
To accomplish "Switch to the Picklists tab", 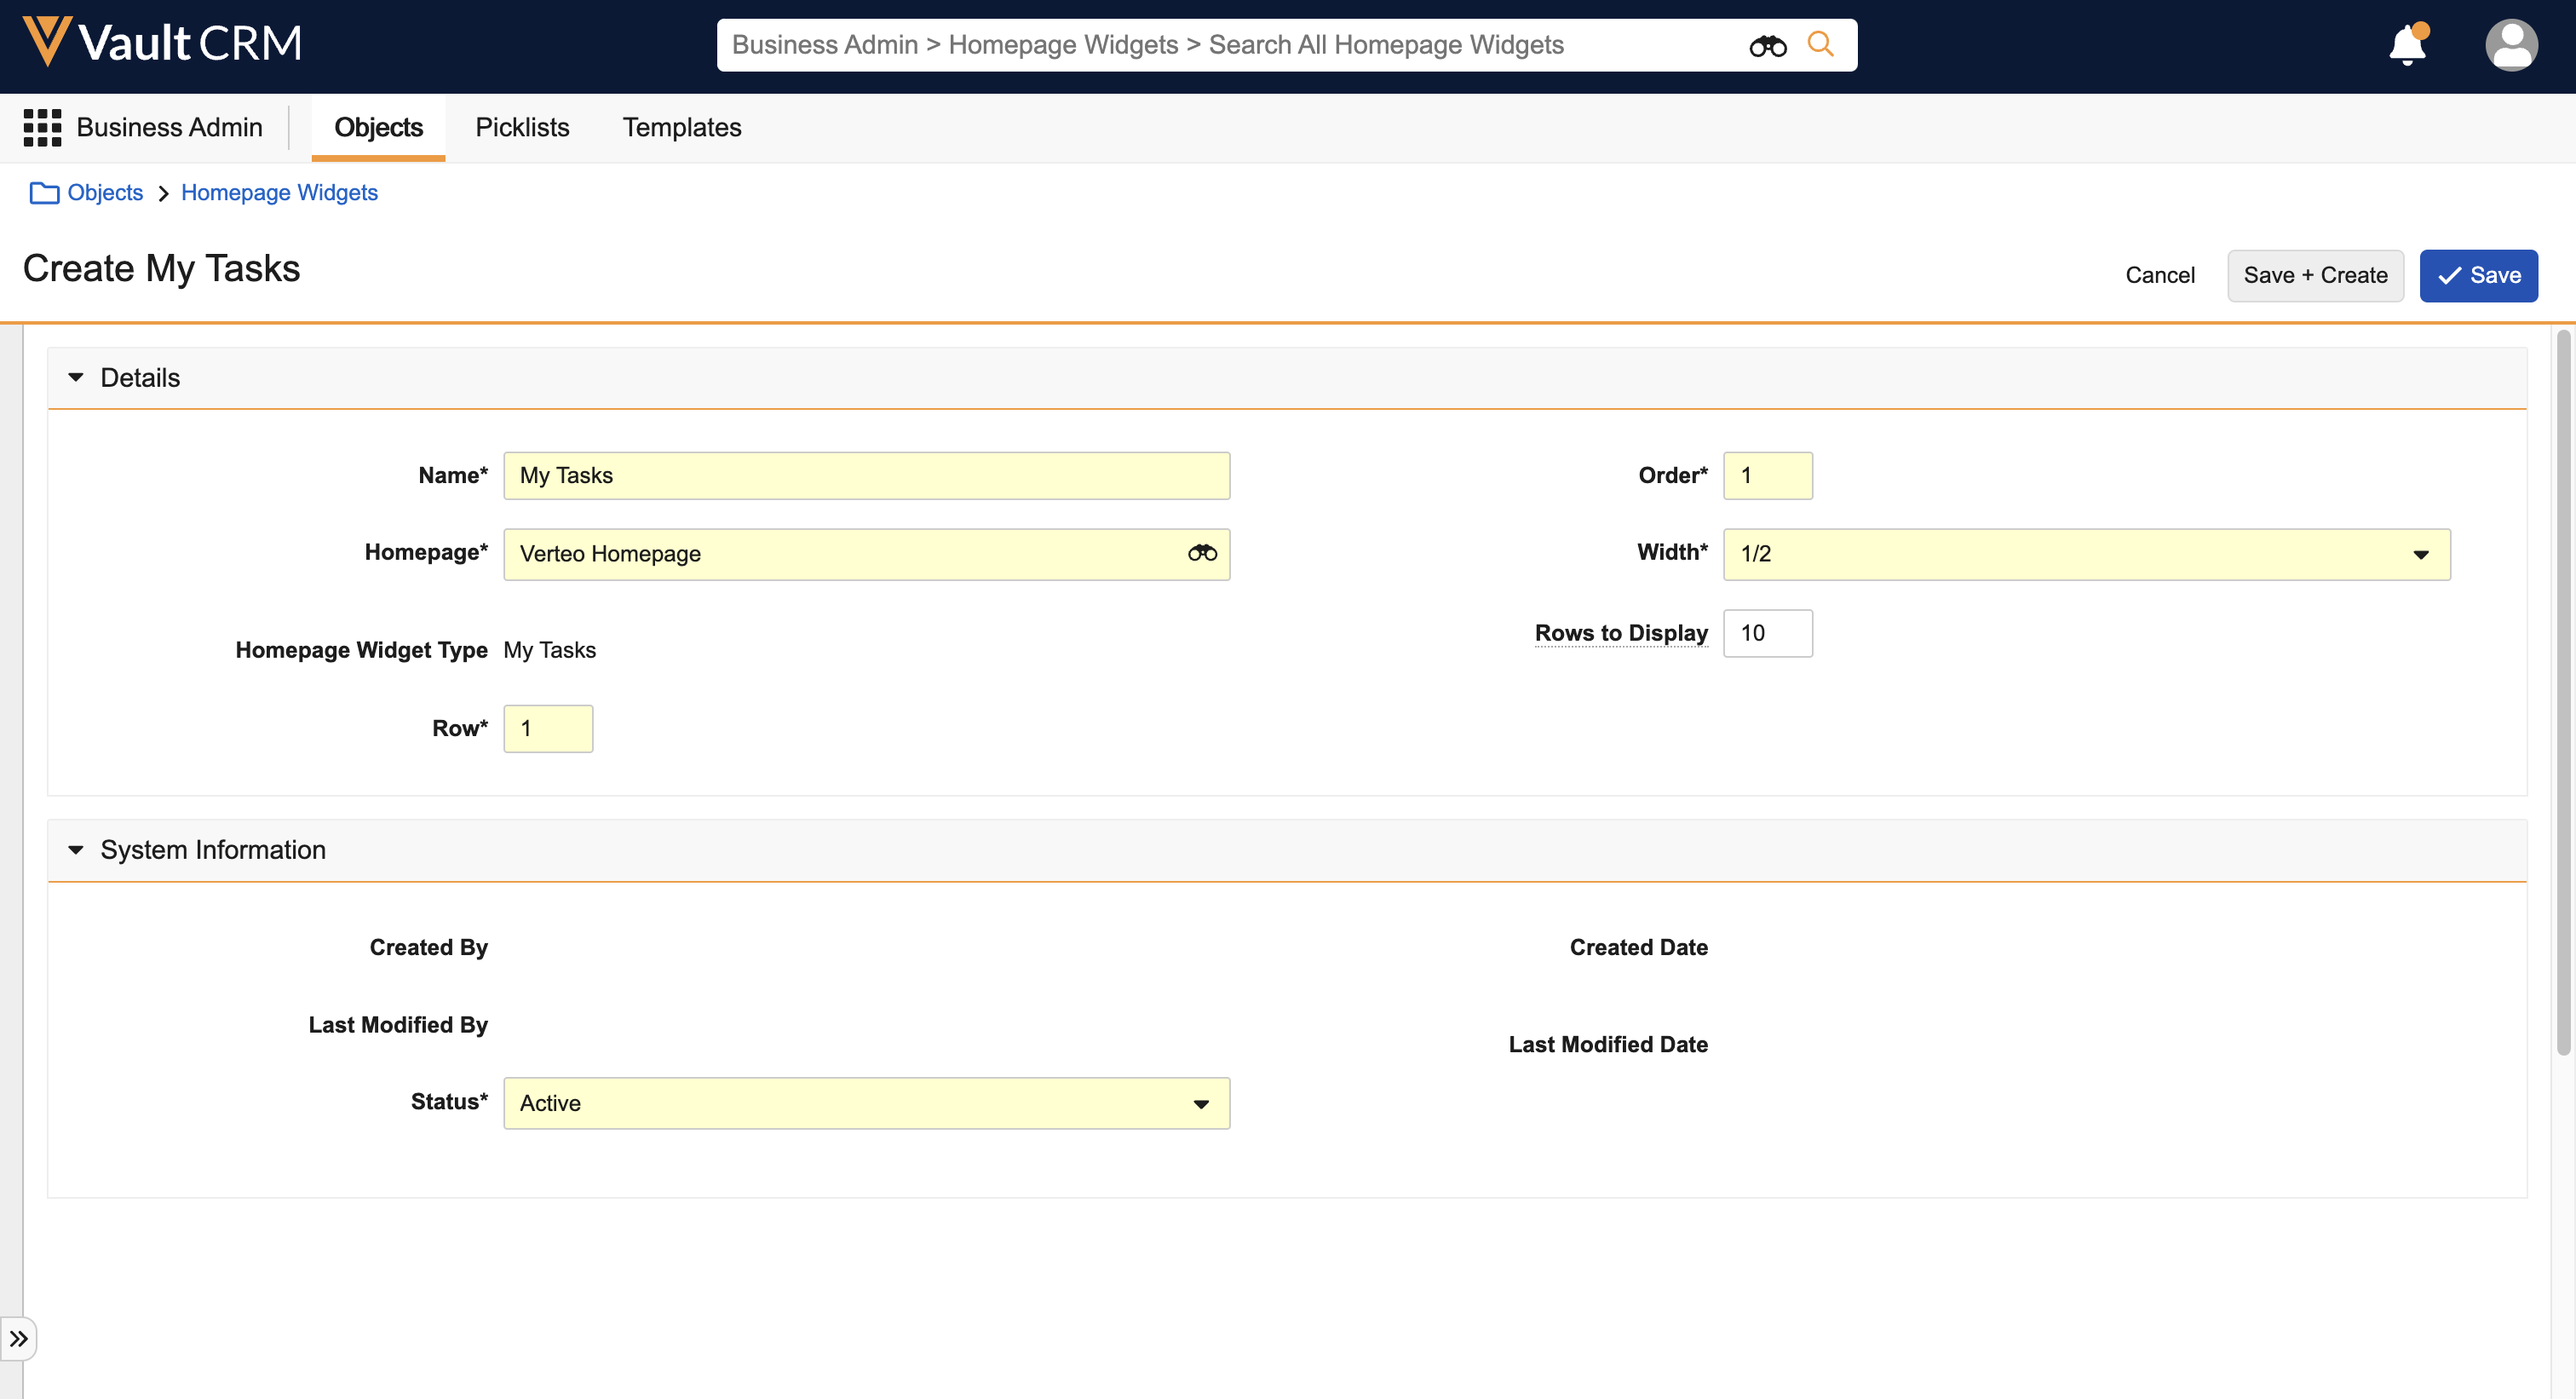I will [x=522, y=128].
